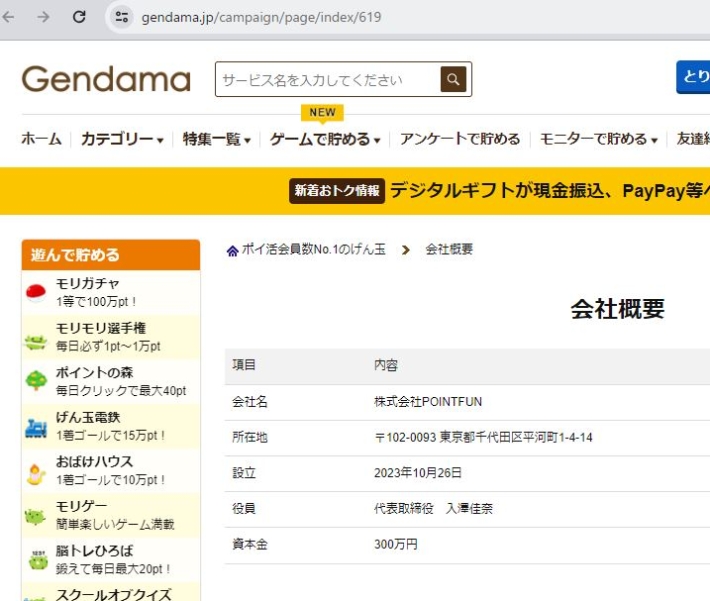Open げん玉電鉄 sidebar link

(111, 426)
